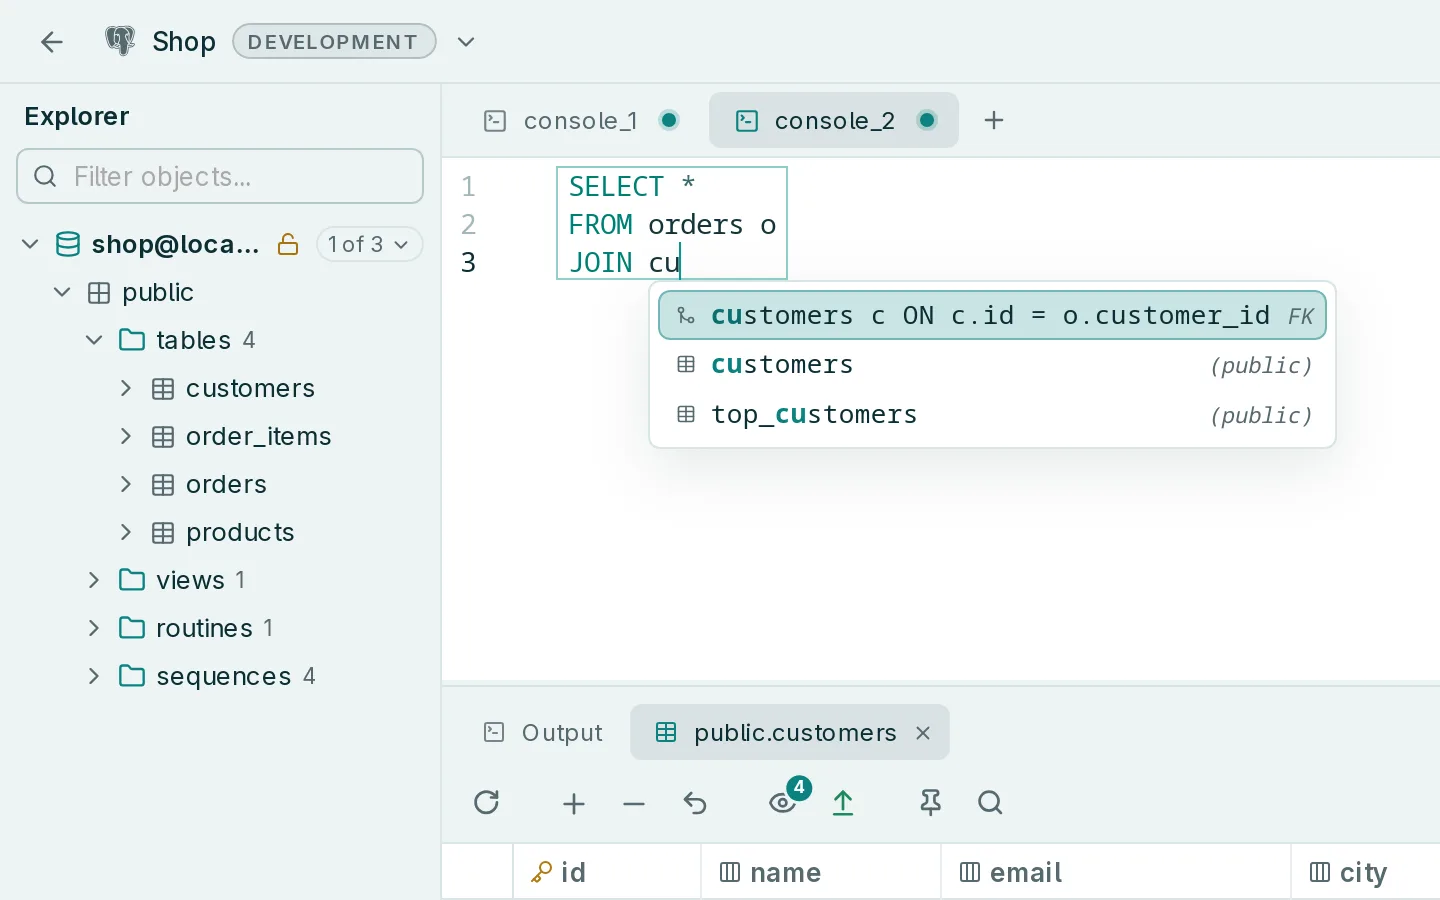The width and height of the screenshot is (1440, 900).
Task: Expand the routines folder
Action: [x=94, y=628]
